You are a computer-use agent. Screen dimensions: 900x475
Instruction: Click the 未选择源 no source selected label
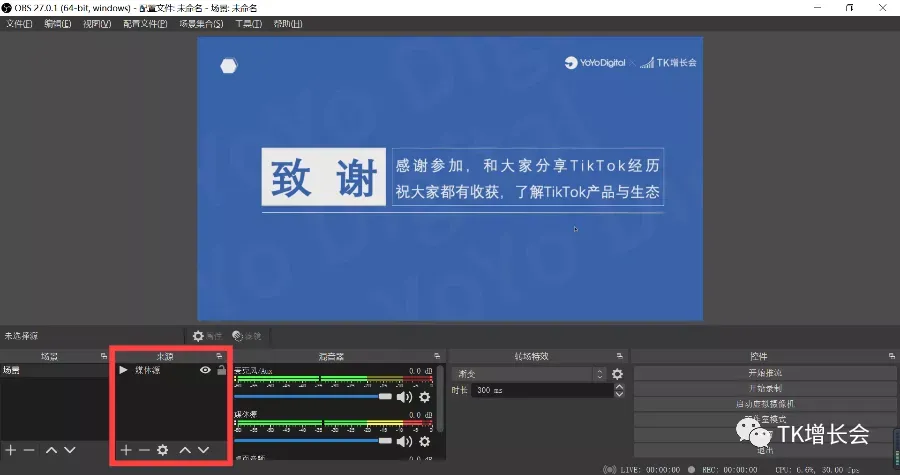[x=21, y=336]
